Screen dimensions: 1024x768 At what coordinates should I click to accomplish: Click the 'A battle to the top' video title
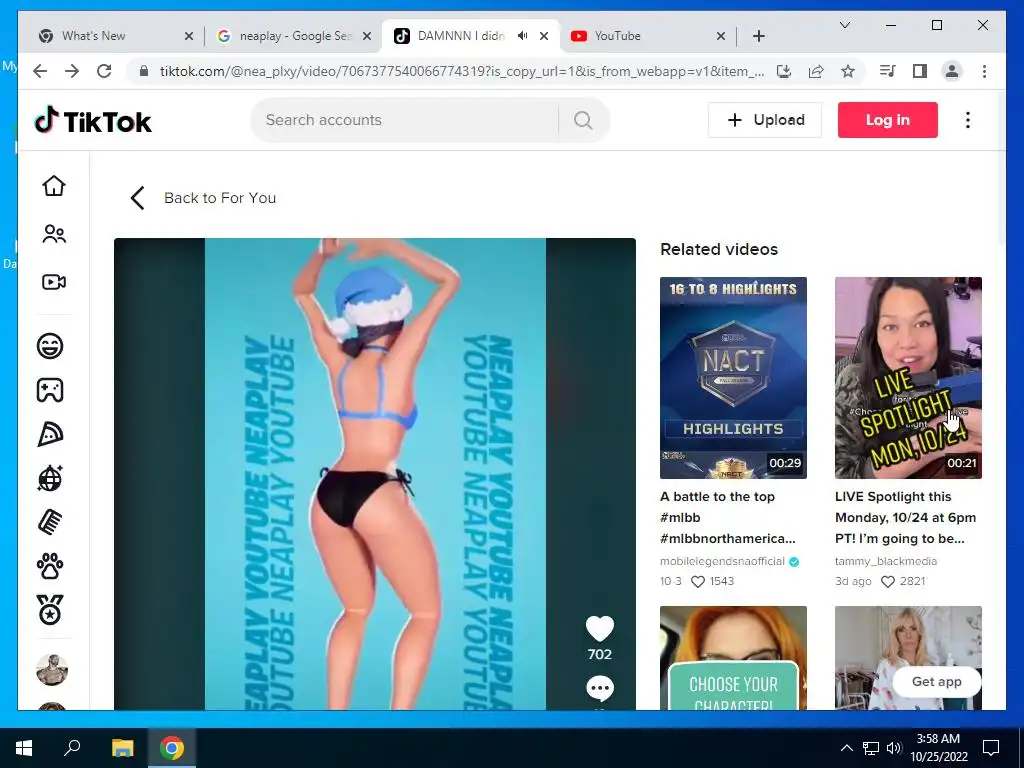pyautogui.click(x=728, y=517)
